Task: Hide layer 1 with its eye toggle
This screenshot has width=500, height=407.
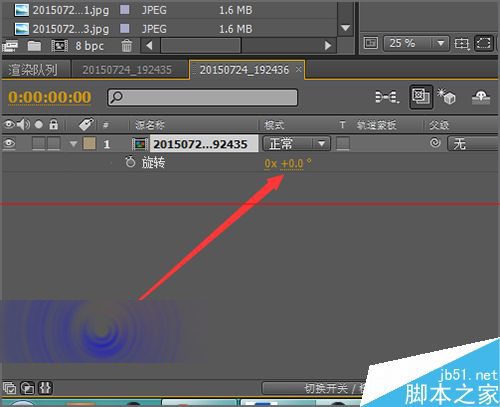Action: point(9,144)
